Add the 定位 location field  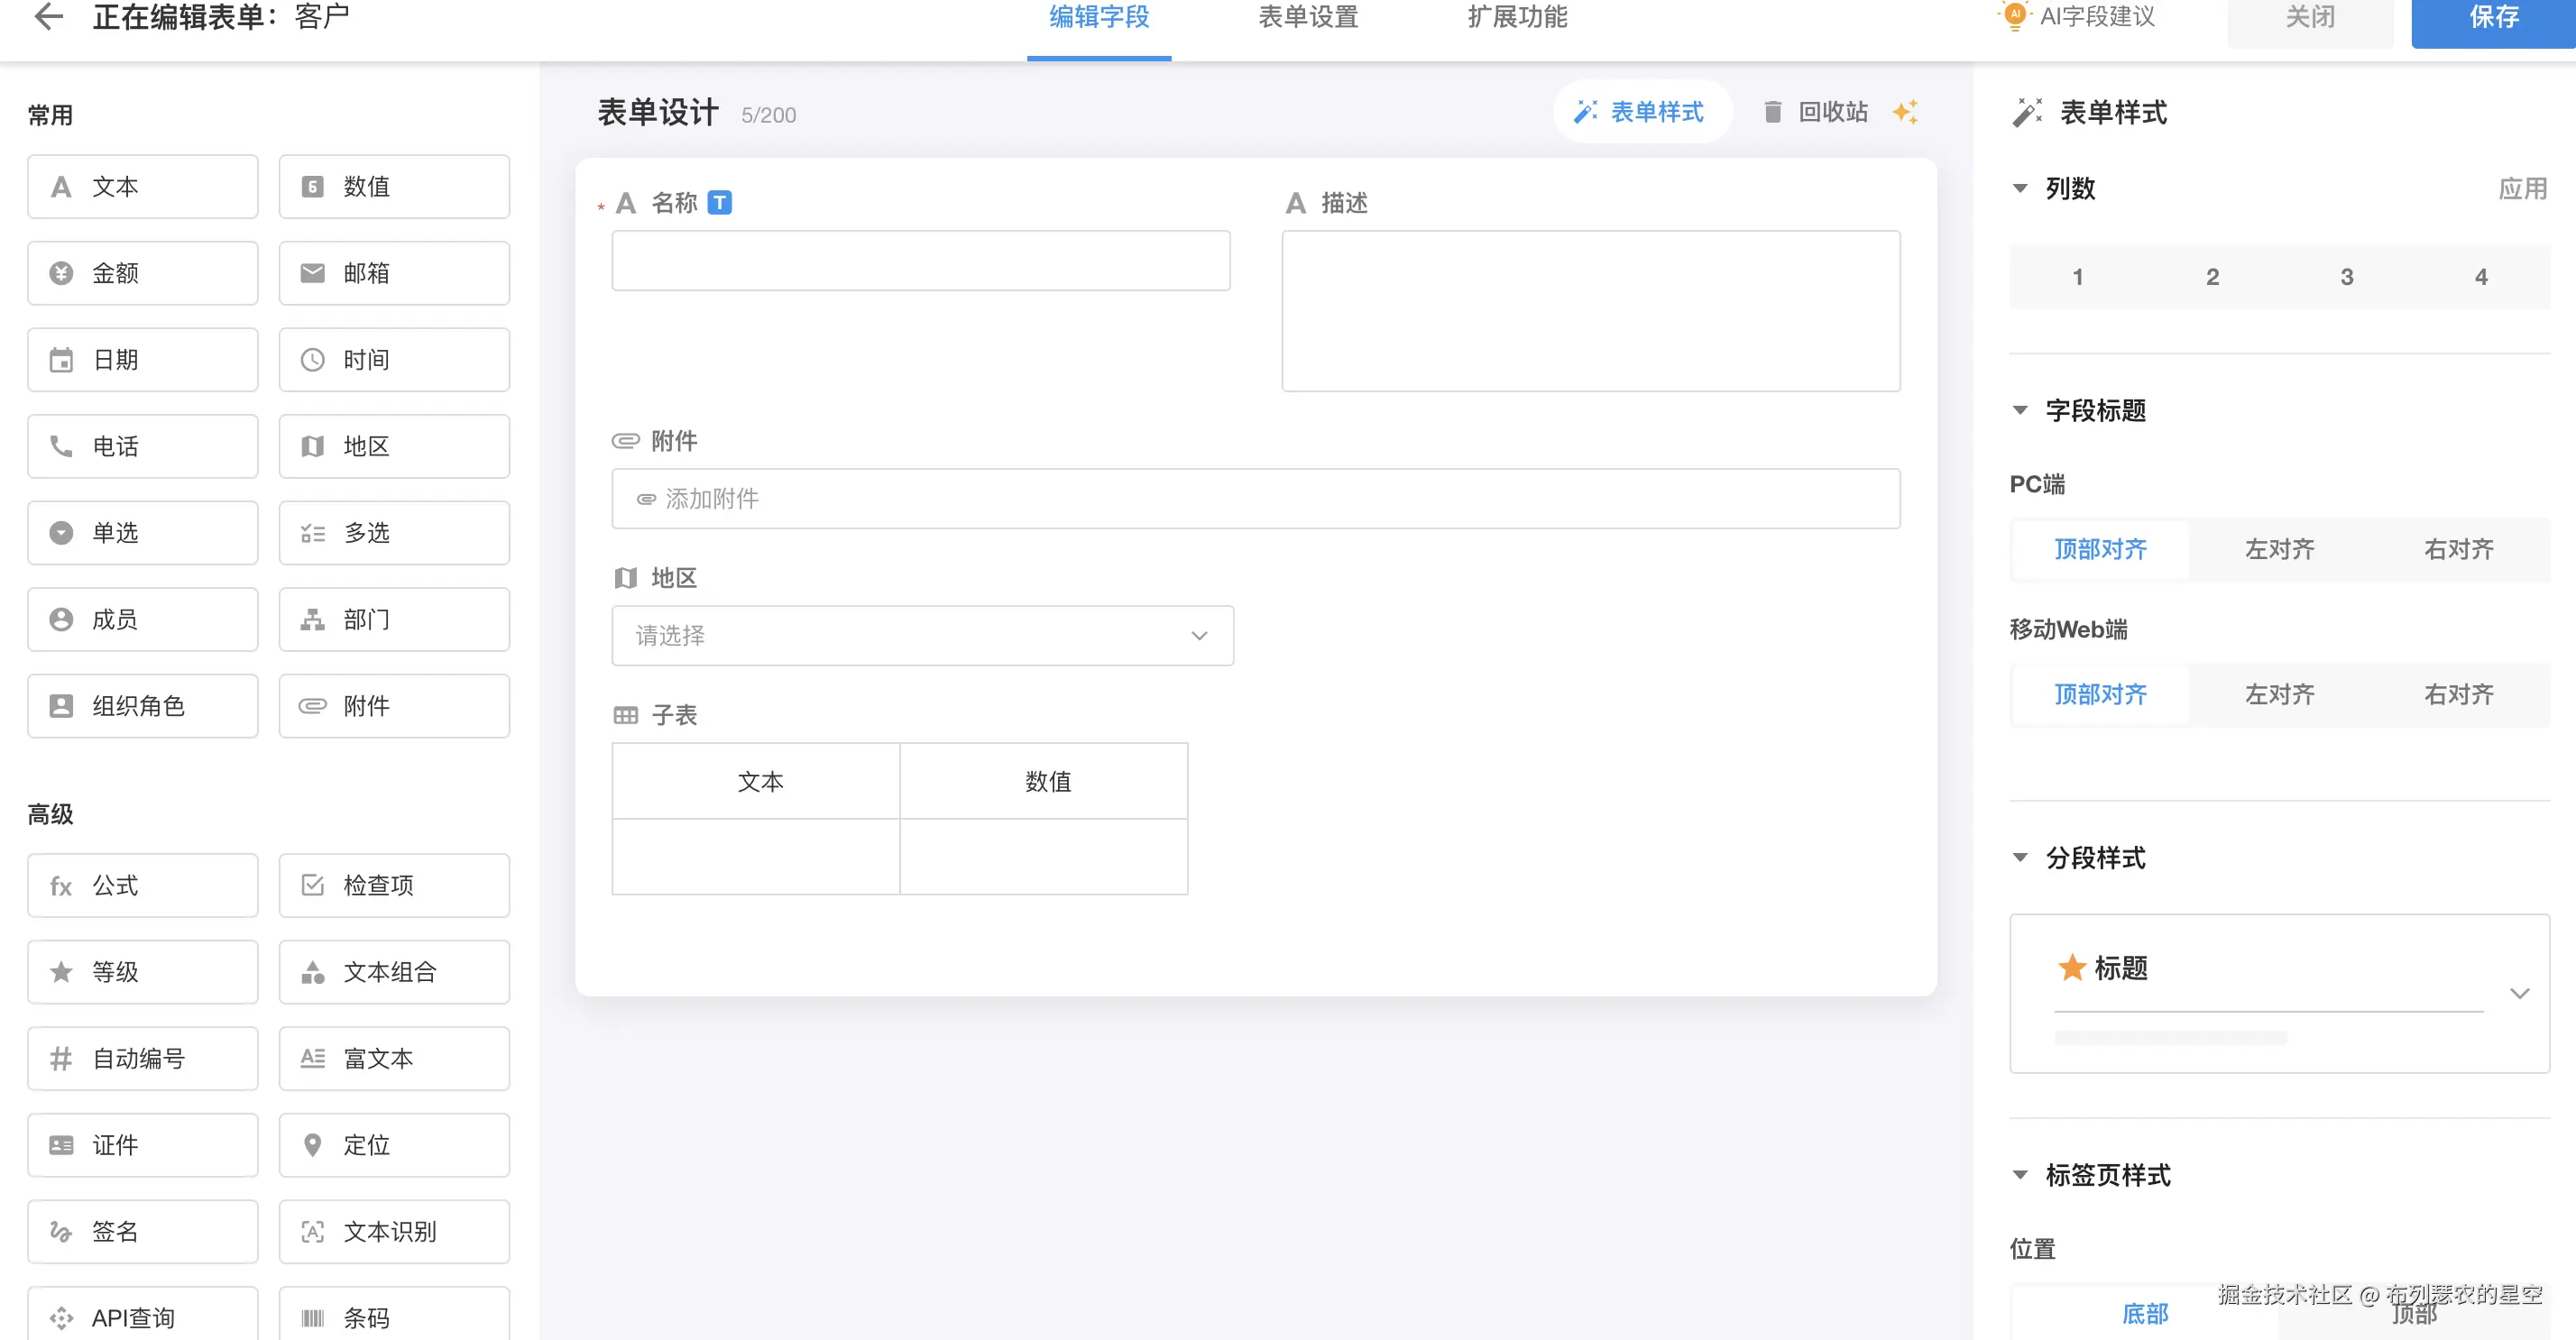tap(394, 1145)
